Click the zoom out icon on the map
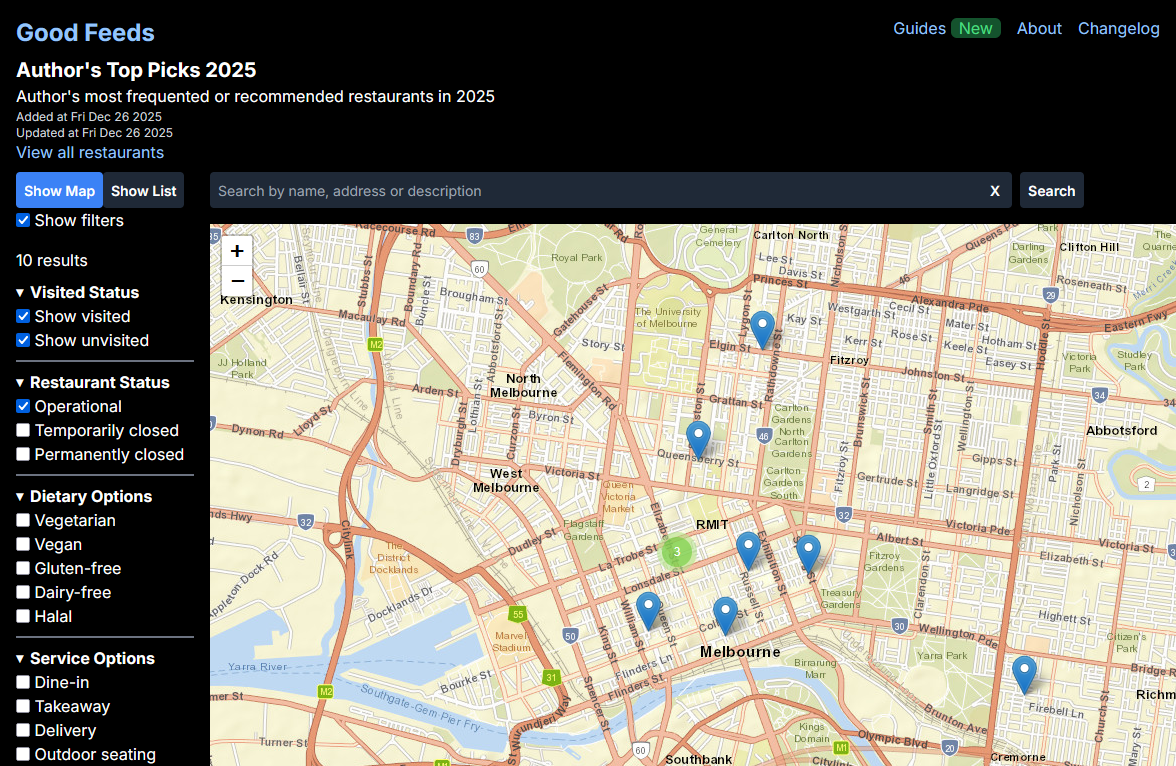 click(x=237, y=281)
